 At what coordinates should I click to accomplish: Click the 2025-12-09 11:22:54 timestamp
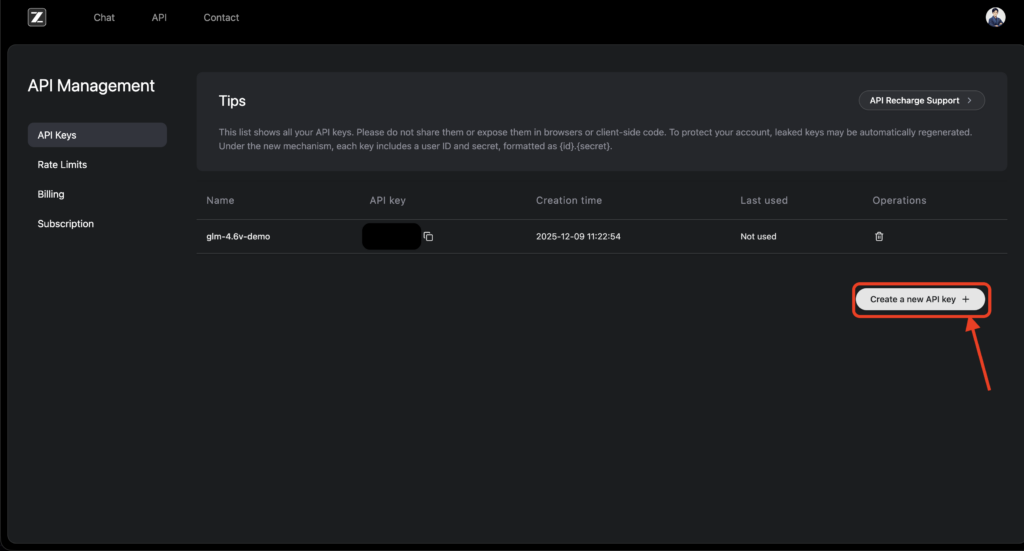click(580, 237)
